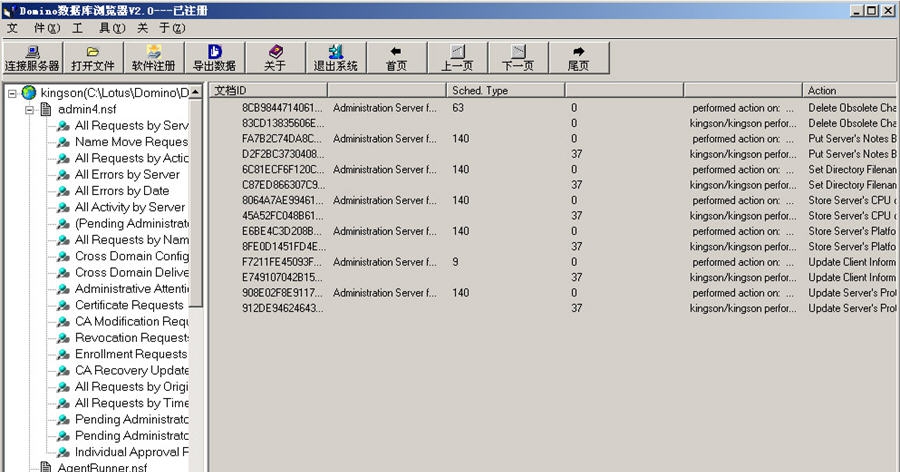Click the Action column header

tap(849, 90)
